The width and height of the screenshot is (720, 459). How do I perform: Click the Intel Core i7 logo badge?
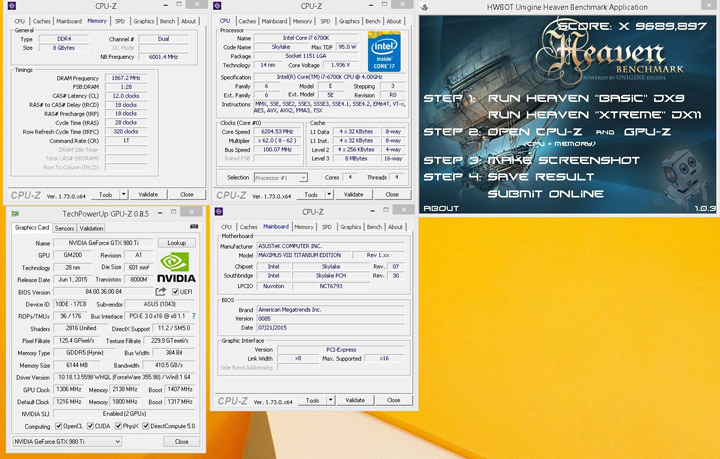click(x=384, y=51)
